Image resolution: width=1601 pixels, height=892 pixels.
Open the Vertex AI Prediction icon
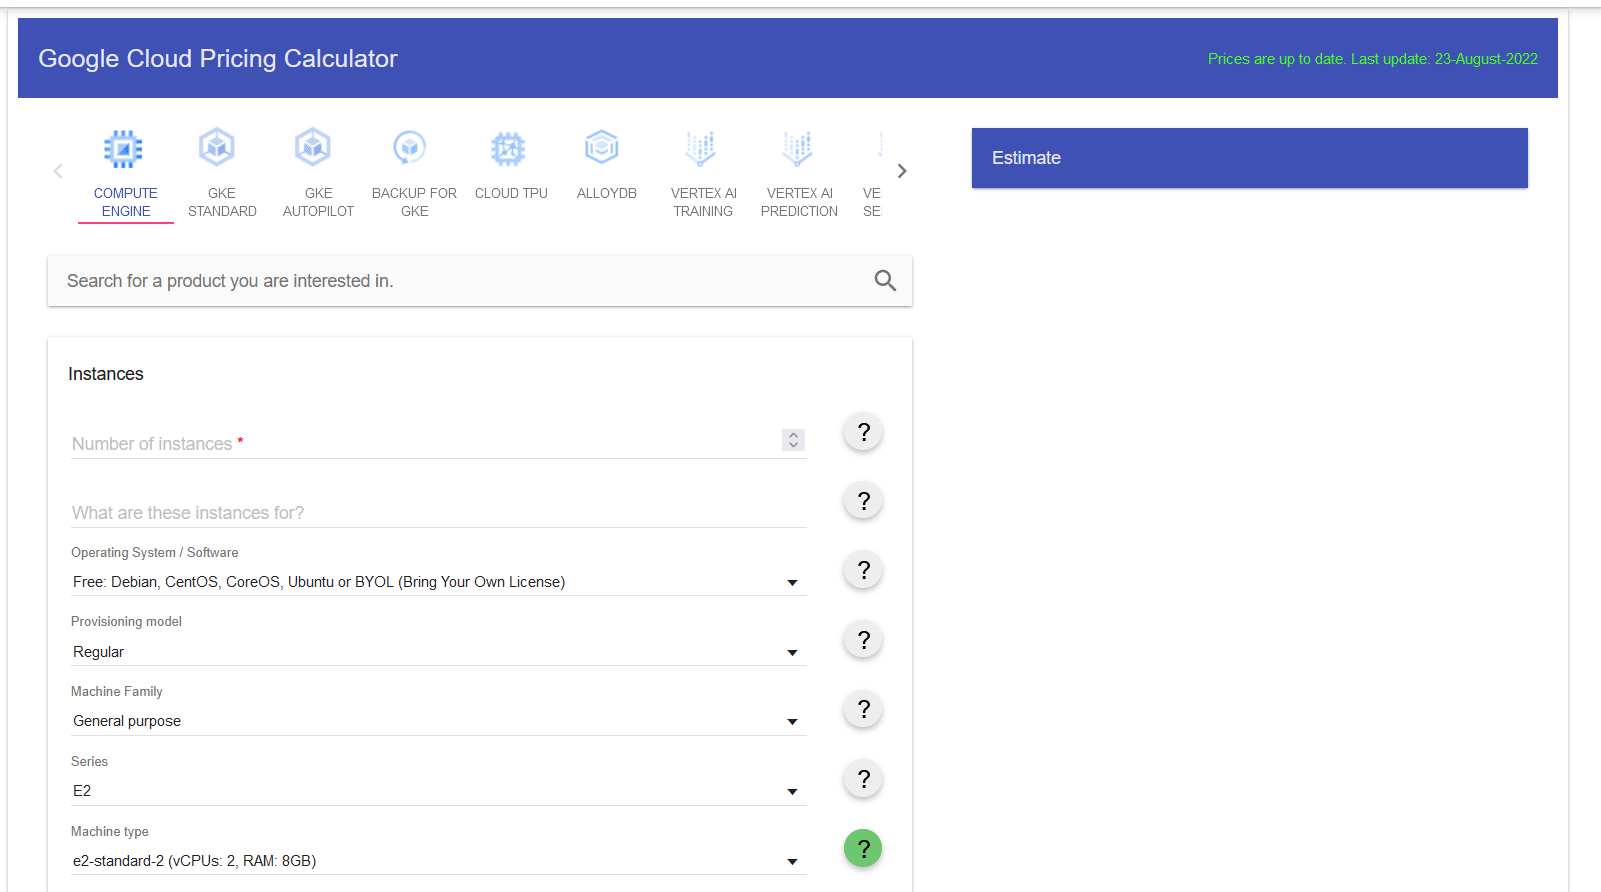[797, 149]
